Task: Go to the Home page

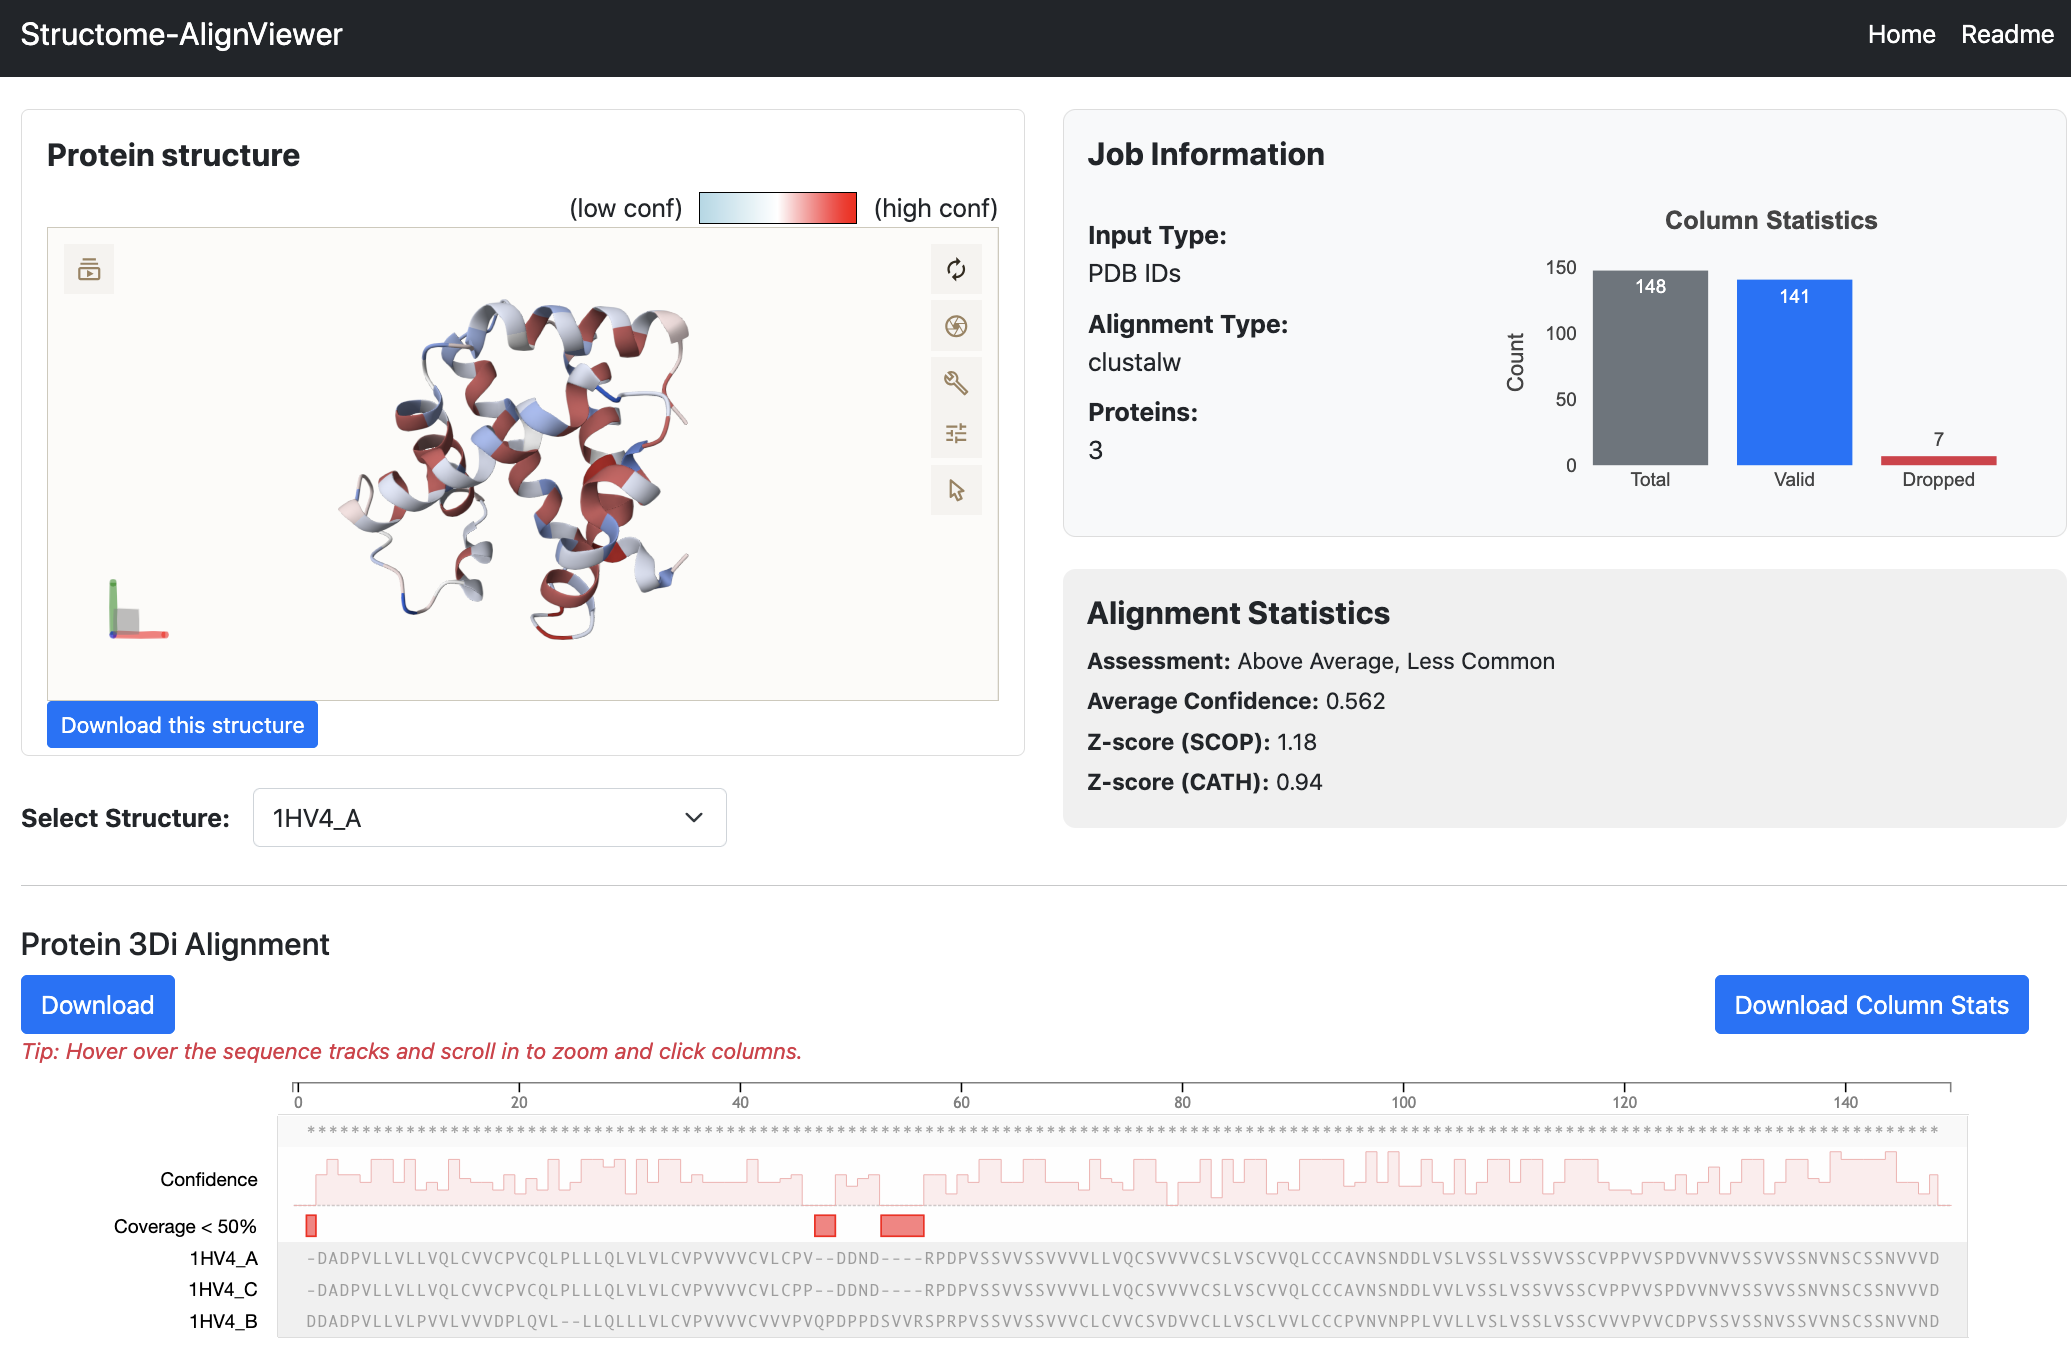Action: [x=1901, y=35]
